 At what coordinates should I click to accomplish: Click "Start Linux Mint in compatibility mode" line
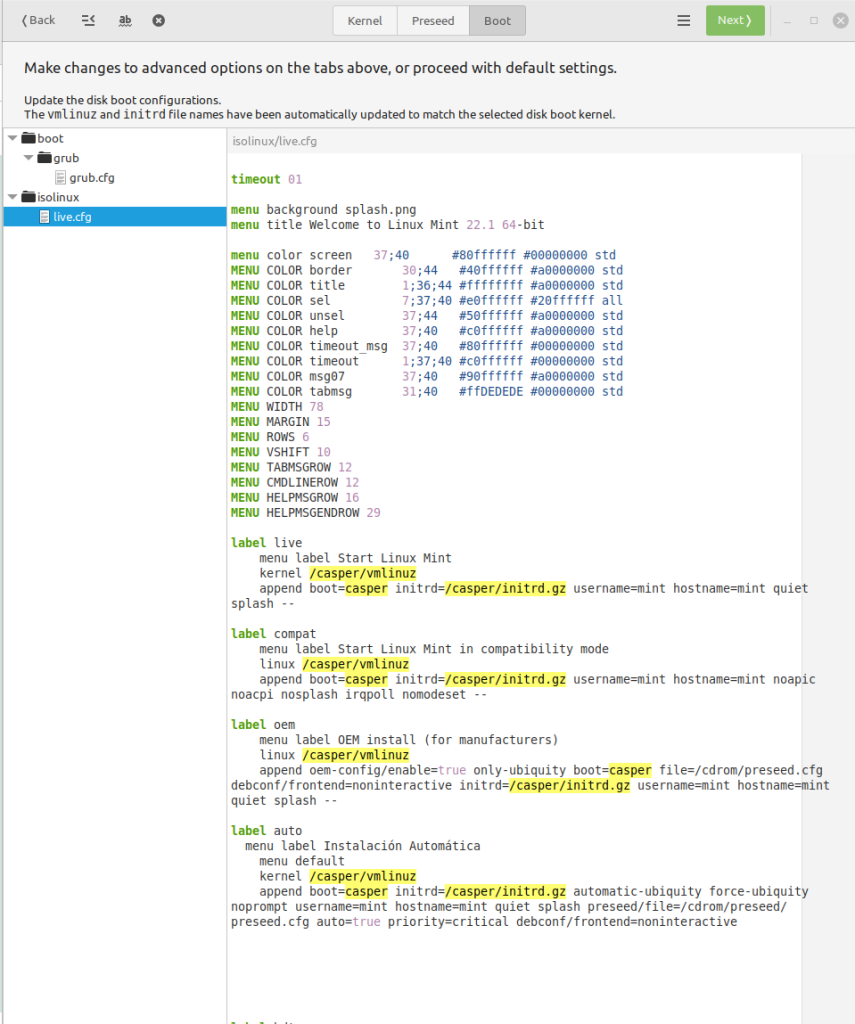(434, 648)
